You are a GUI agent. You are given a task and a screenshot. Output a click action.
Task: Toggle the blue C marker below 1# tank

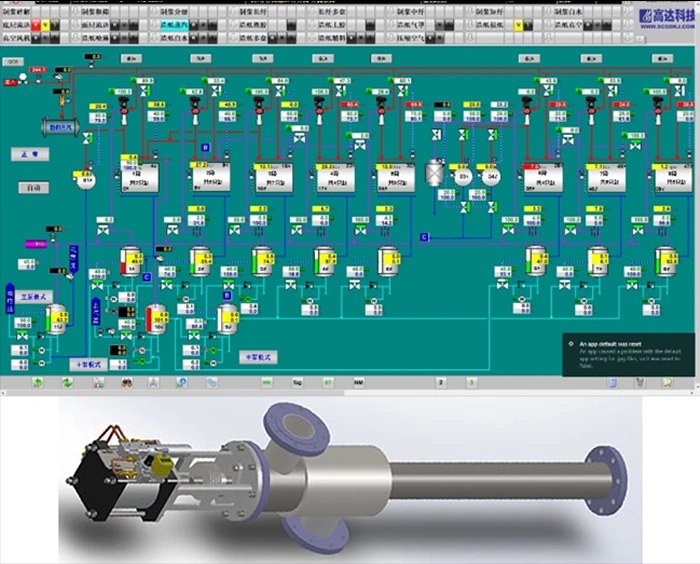pos(146,277)
